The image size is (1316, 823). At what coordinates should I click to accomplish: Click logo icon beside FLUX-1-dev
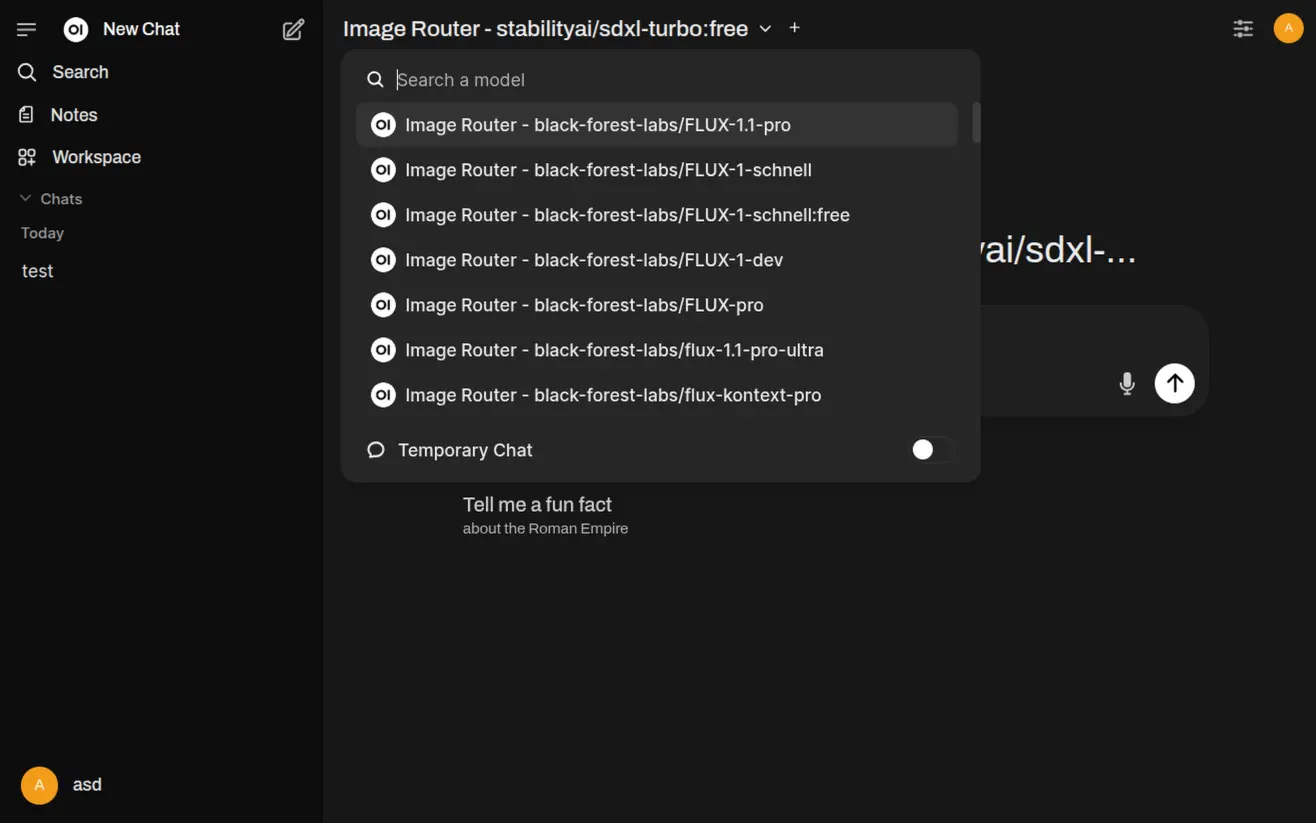pos(383,260)
